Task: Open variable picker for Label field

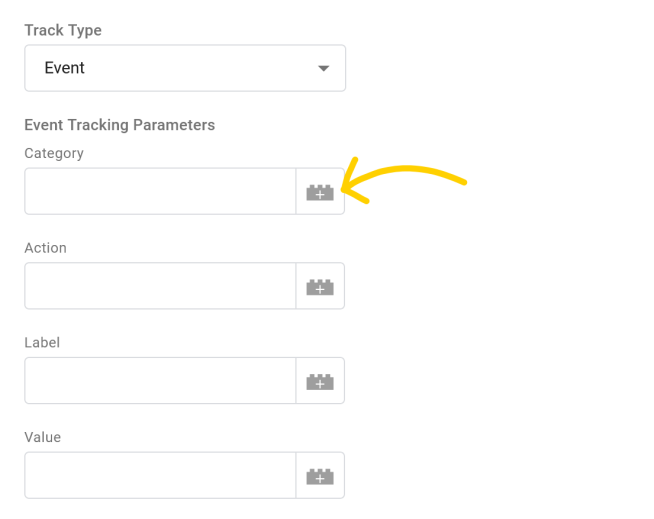Action: click(320, 381)
